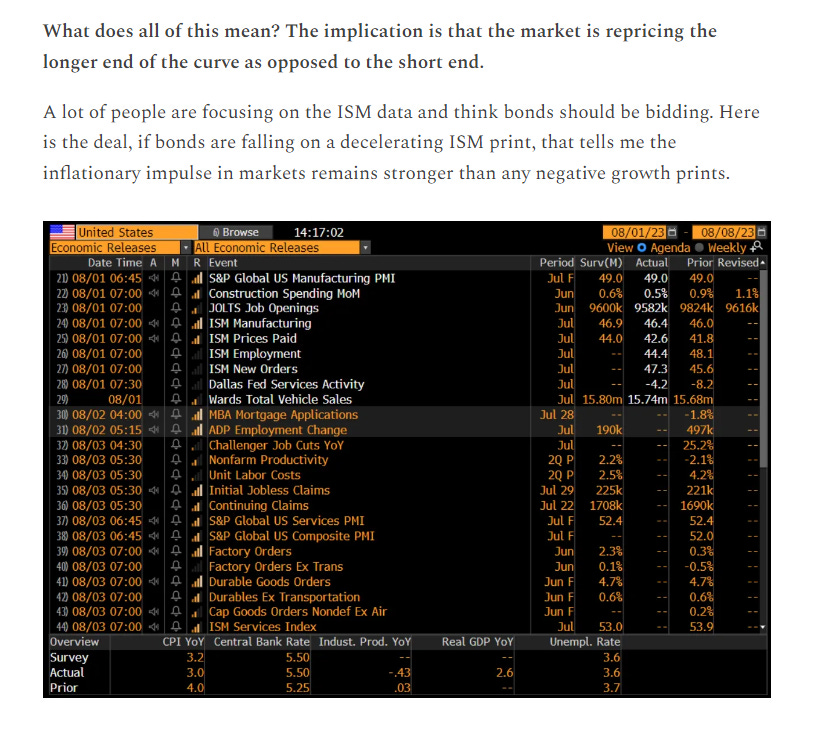Click speaker icon on S&P Global US Manufacturing PMI
The height and width of the screenshot is (731, 834).
pyautogui.click(x=154, y=278)
